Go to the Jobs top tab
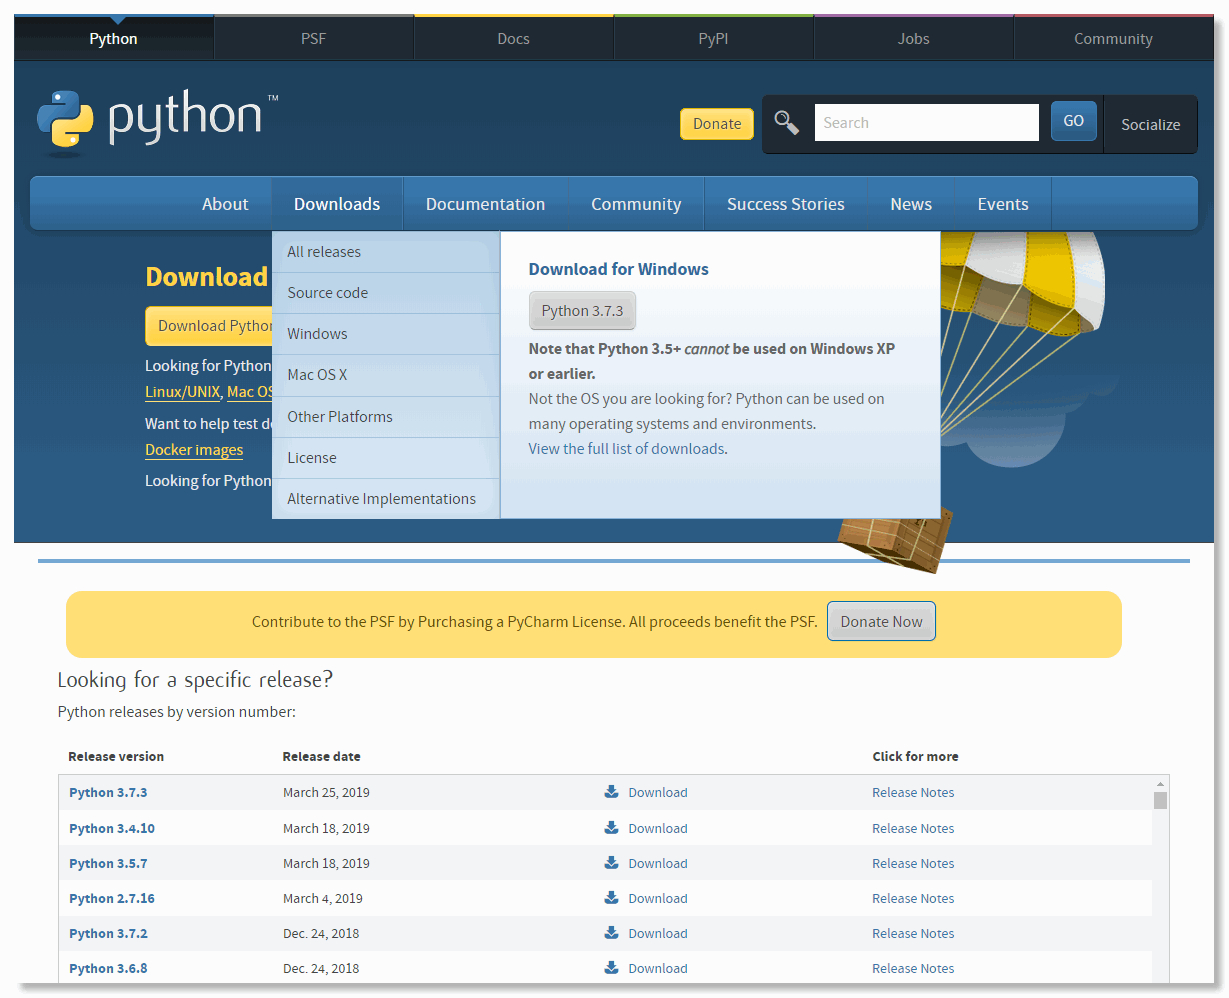Image resolution: width=1229 pixels, height=998 pixels. coord(914,39)
